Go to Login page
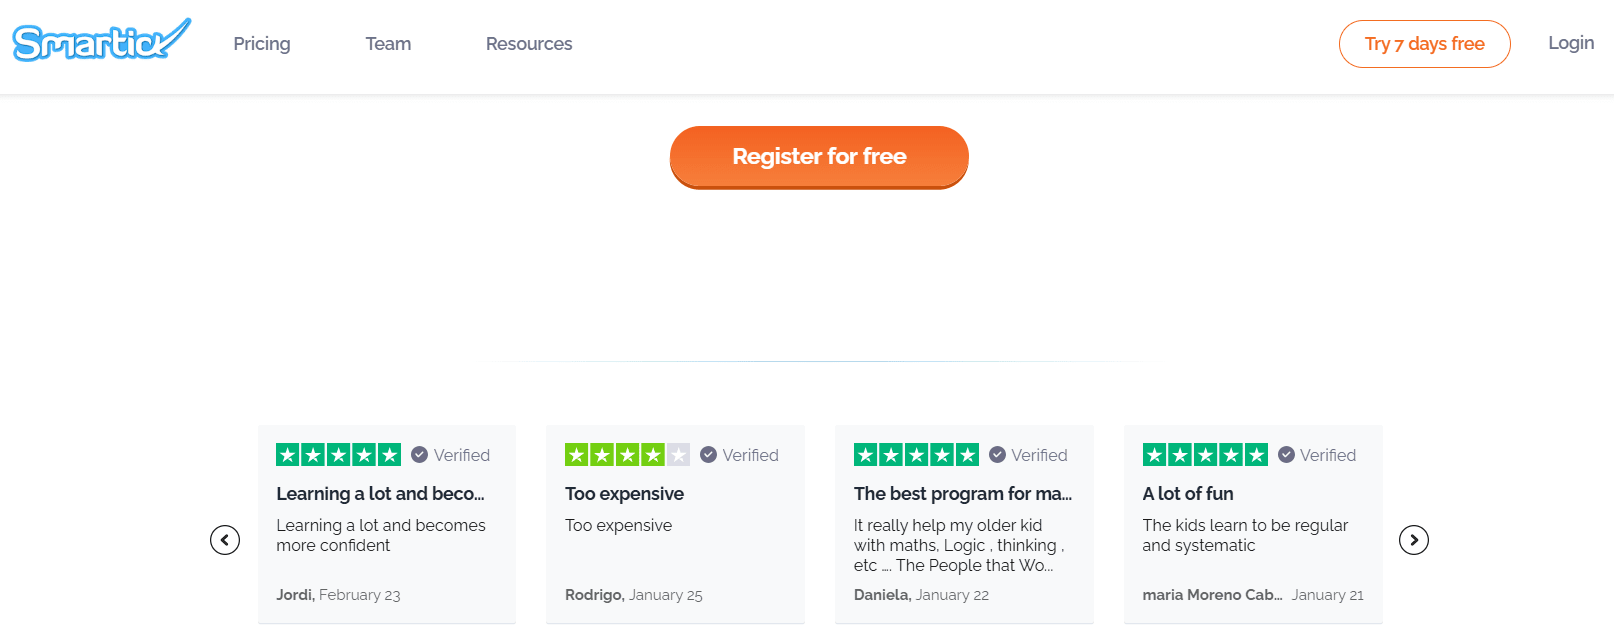Viewport: 1614px width, 642px height. point(1571,43)
